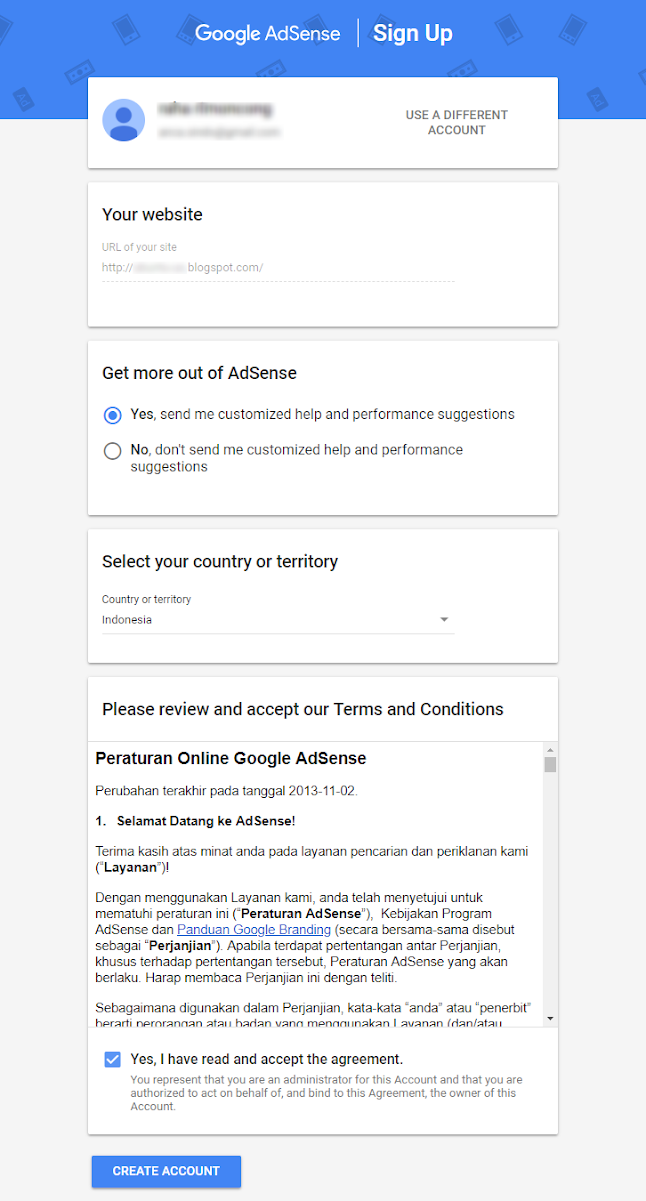The image size is (646, 1201).
Task: Click the terms scrollbar thumb
Action: [550, 764]
